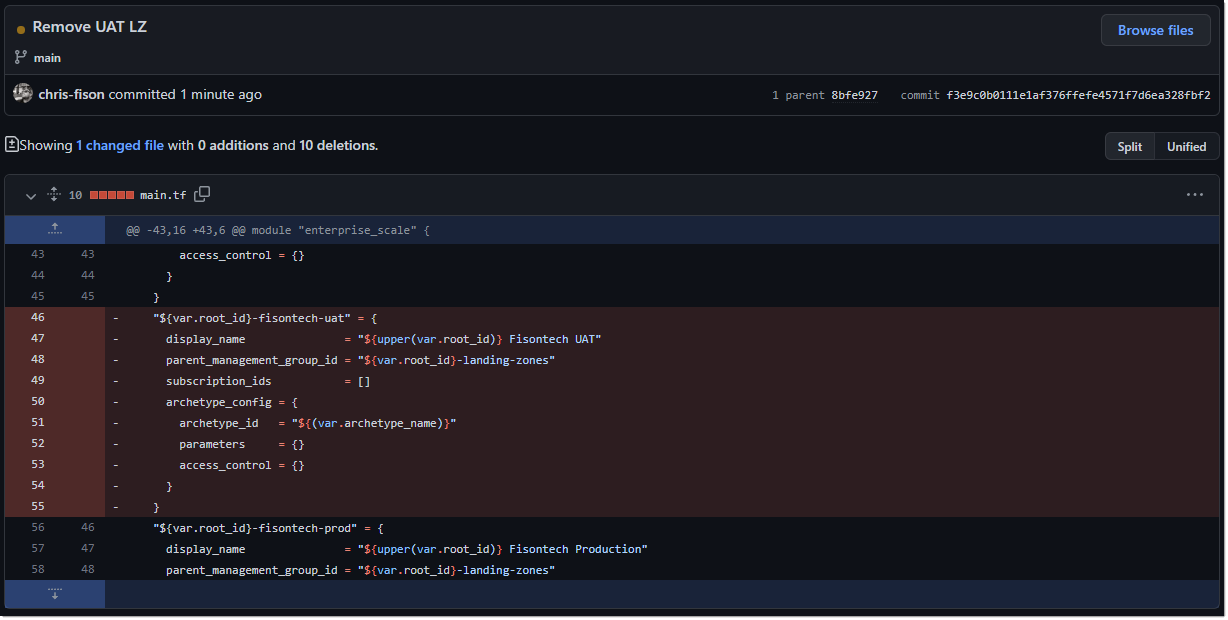Screen dimensions: 1228x620
Task: Click the Browse files button
Action: (1155, 30)
